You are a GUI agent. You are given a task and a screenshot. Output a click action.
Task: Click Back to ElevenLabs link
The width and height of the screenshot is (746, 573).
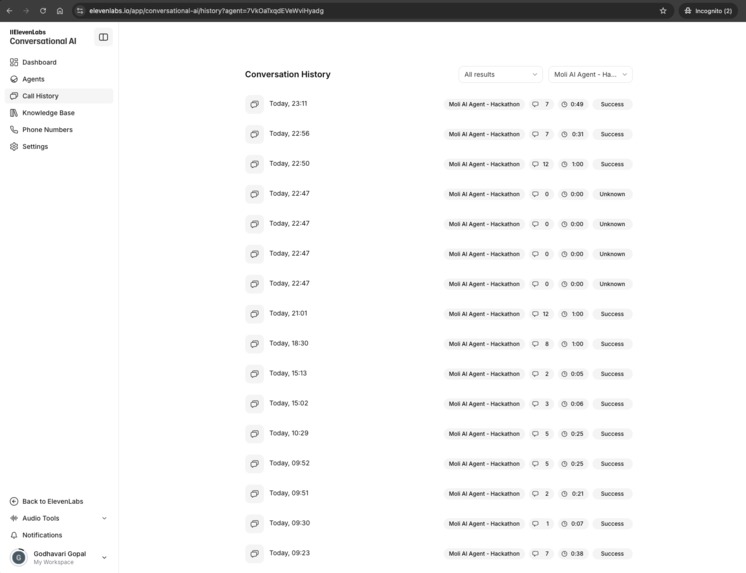coord(47,501)
